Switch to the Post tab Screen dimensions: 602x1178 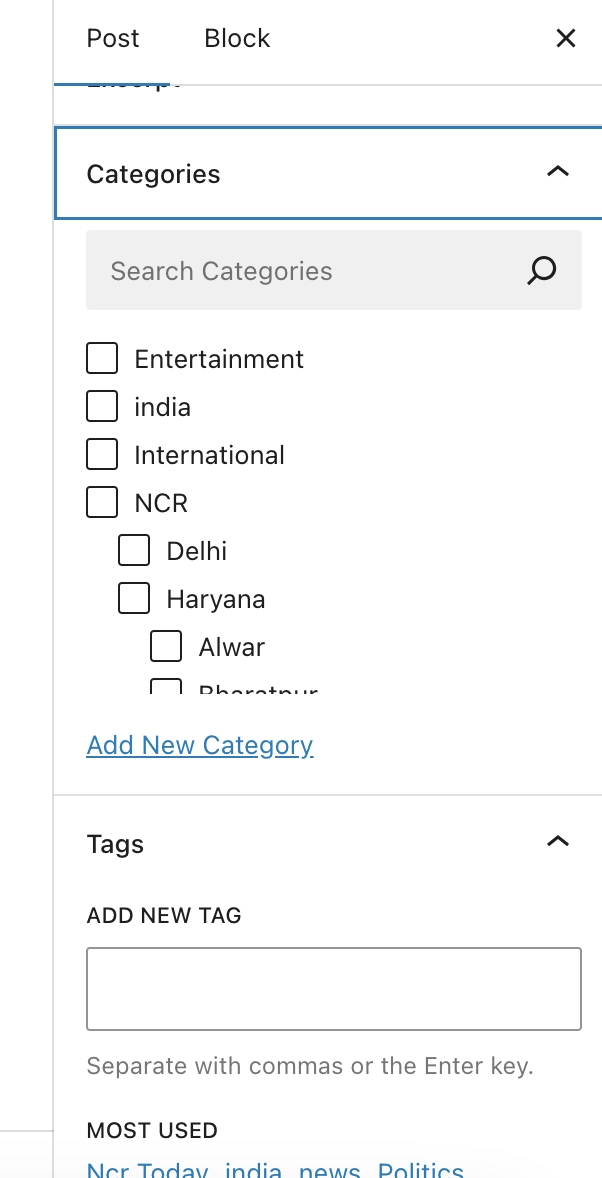[113, 39]
